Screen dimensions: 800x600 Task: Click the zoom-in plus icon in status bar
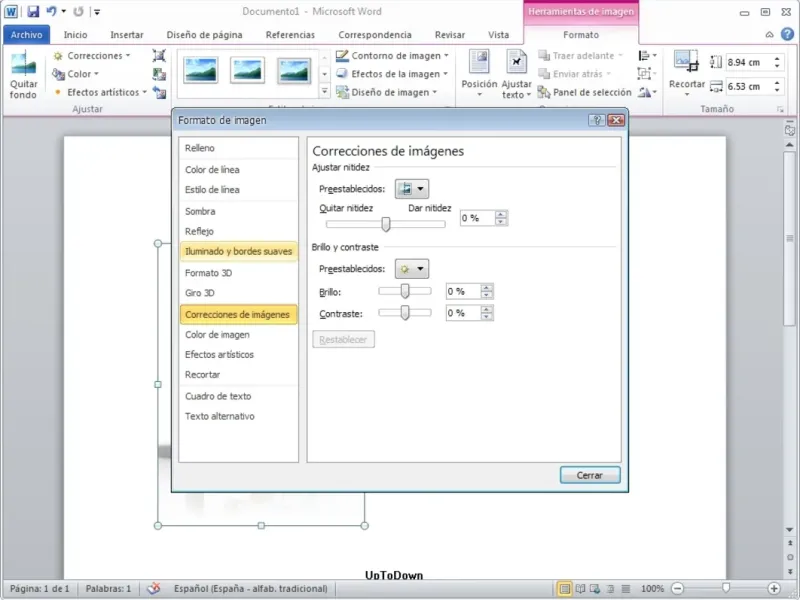pyautogui.click(x=773, y=588)
